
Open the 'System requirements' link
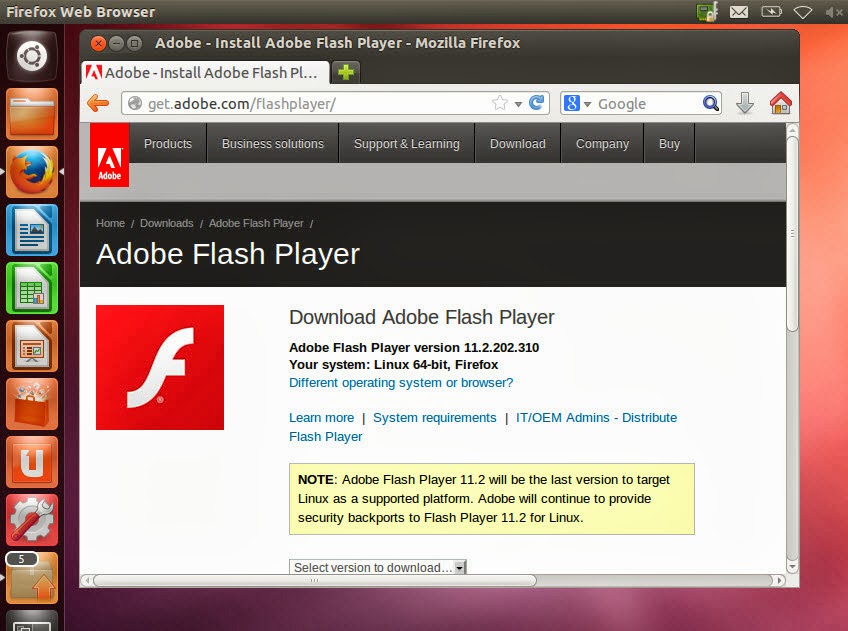click(x=435, y=417)
